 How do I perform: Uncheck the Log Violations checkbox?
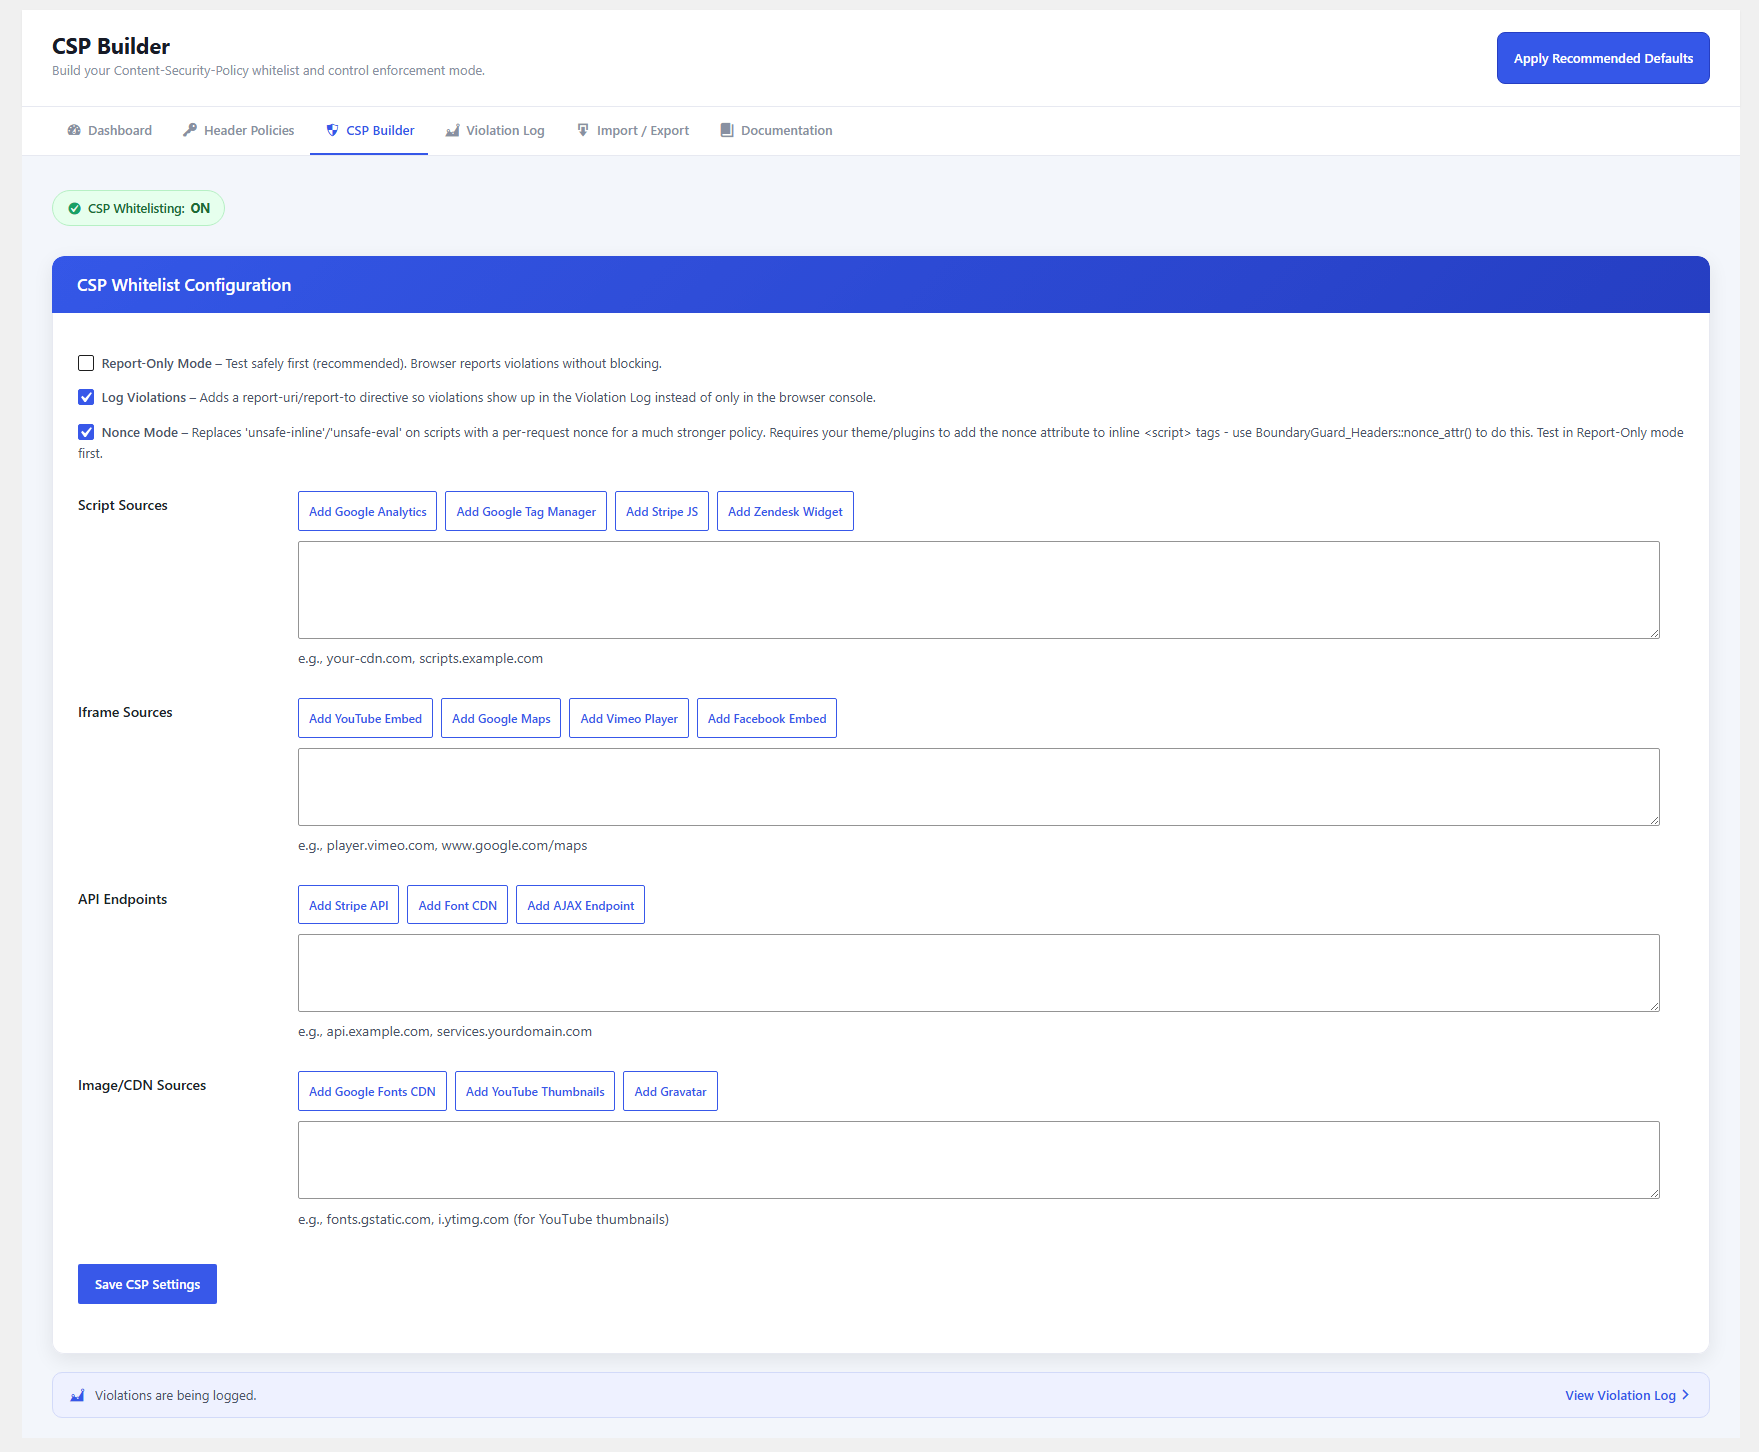click(86, 397)
